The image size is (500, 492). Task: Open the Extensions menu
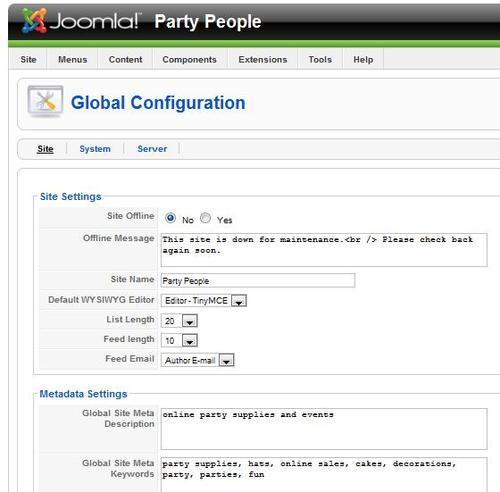(x=263, y=59)
